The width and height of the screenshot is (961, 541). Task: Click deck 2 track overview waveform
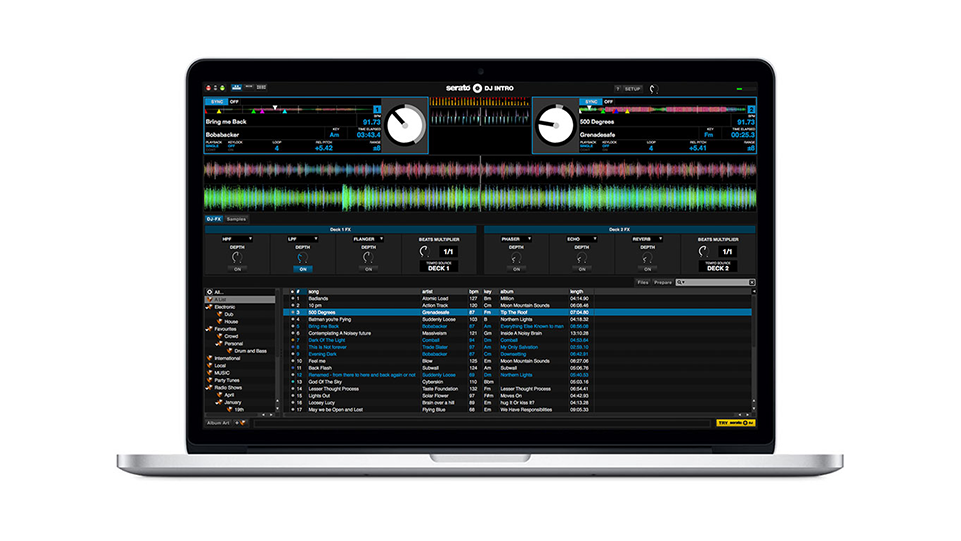tap(663, 110)
